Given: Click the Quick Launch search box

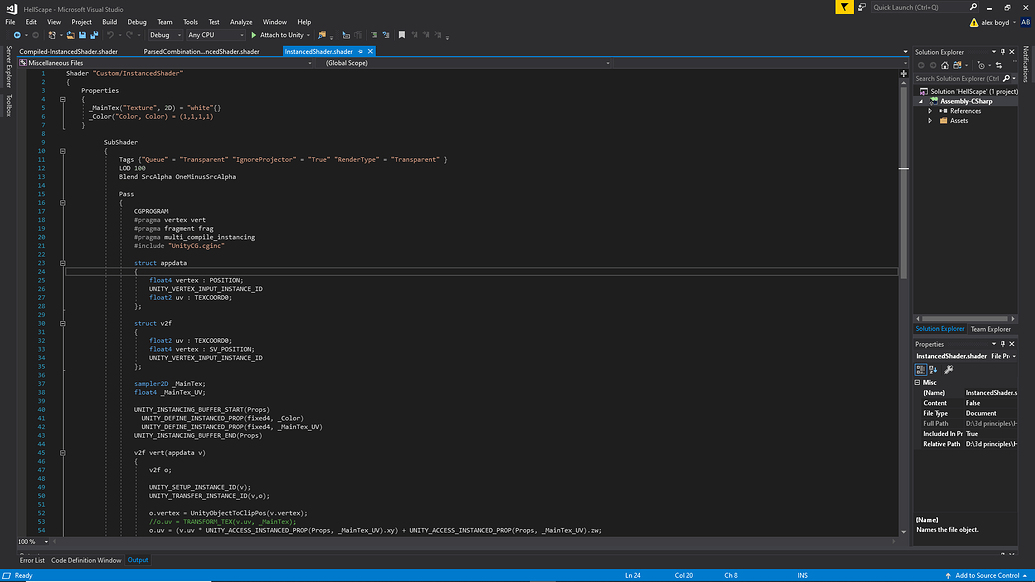Looking at the screenshot, I should coord(910,7).
